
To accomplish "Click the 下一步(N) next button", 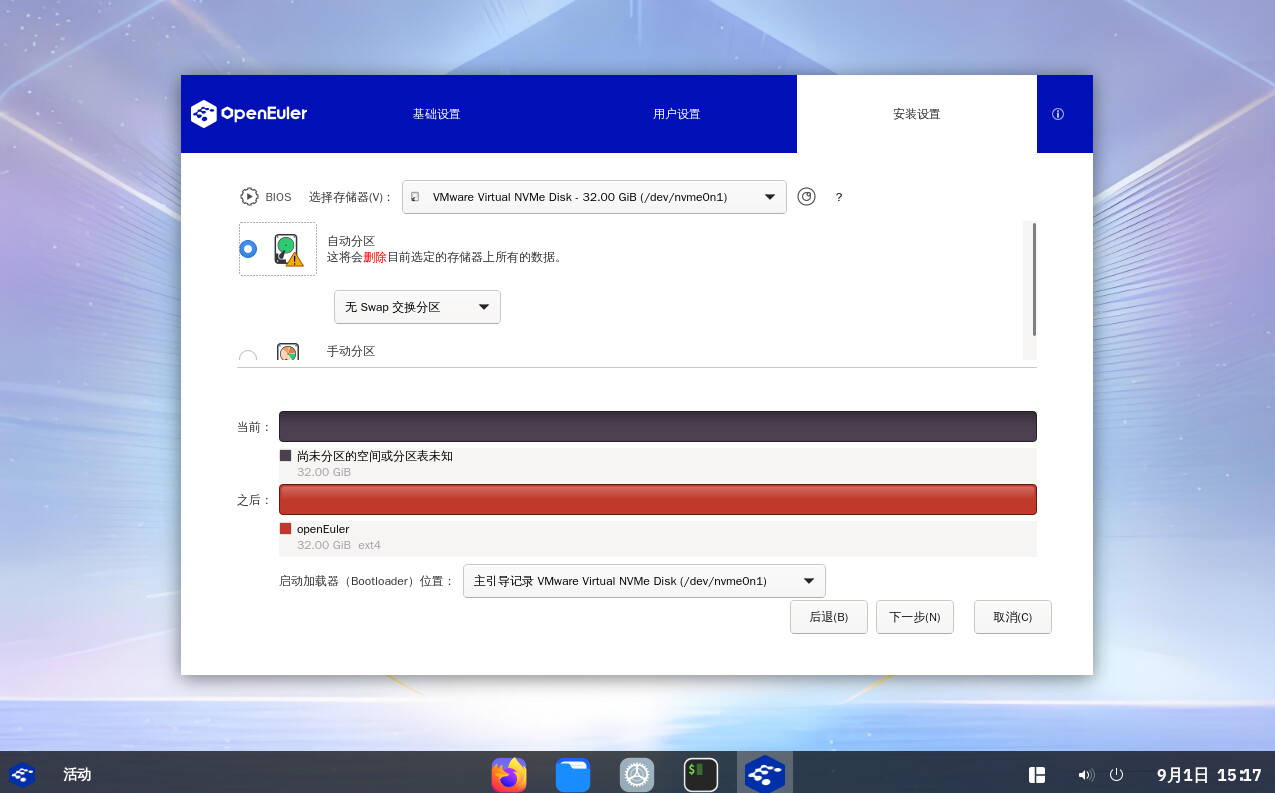I will coord(914,617).
